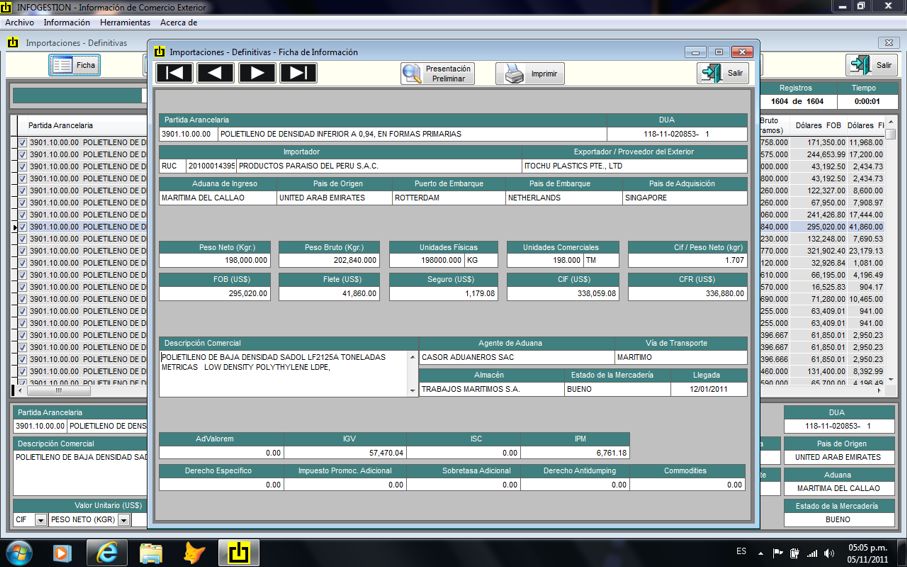The image size is (907, 567).
Task: Toggle the second row's checkbox in list
Action: [22, 155]
